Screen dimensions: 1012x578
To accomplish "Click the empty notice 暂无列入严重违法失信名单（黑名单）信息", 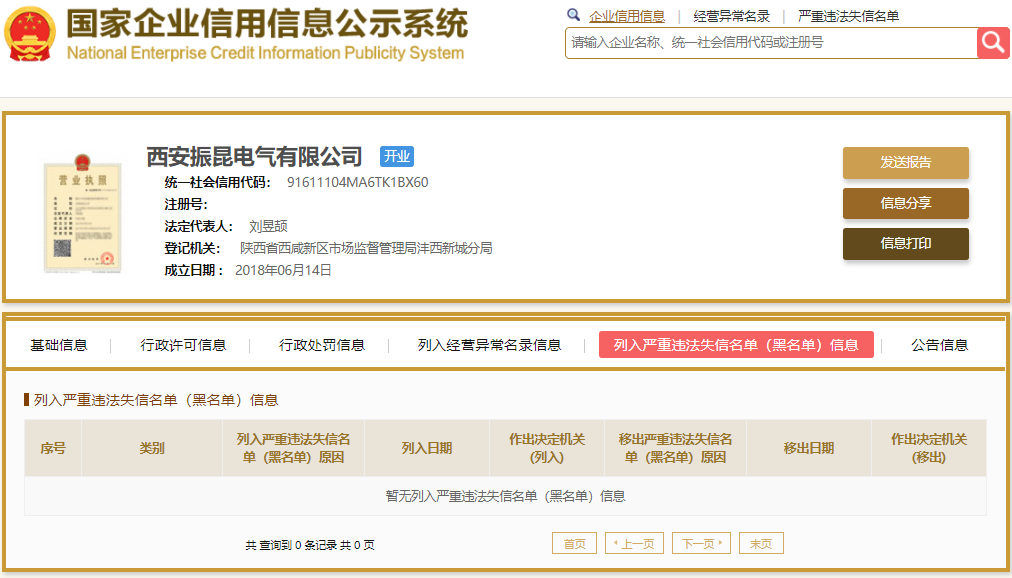I will (x=505, y=496).
